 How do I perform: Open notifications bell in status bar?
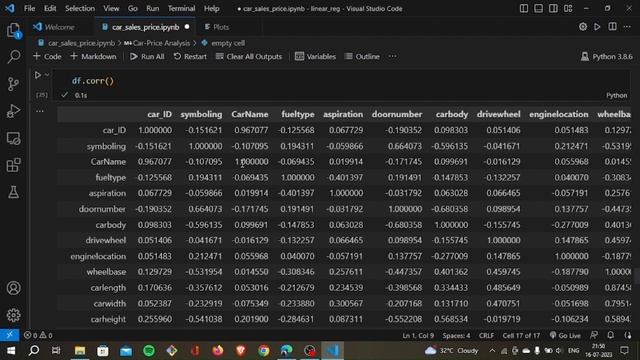click(x=611, y=335)
